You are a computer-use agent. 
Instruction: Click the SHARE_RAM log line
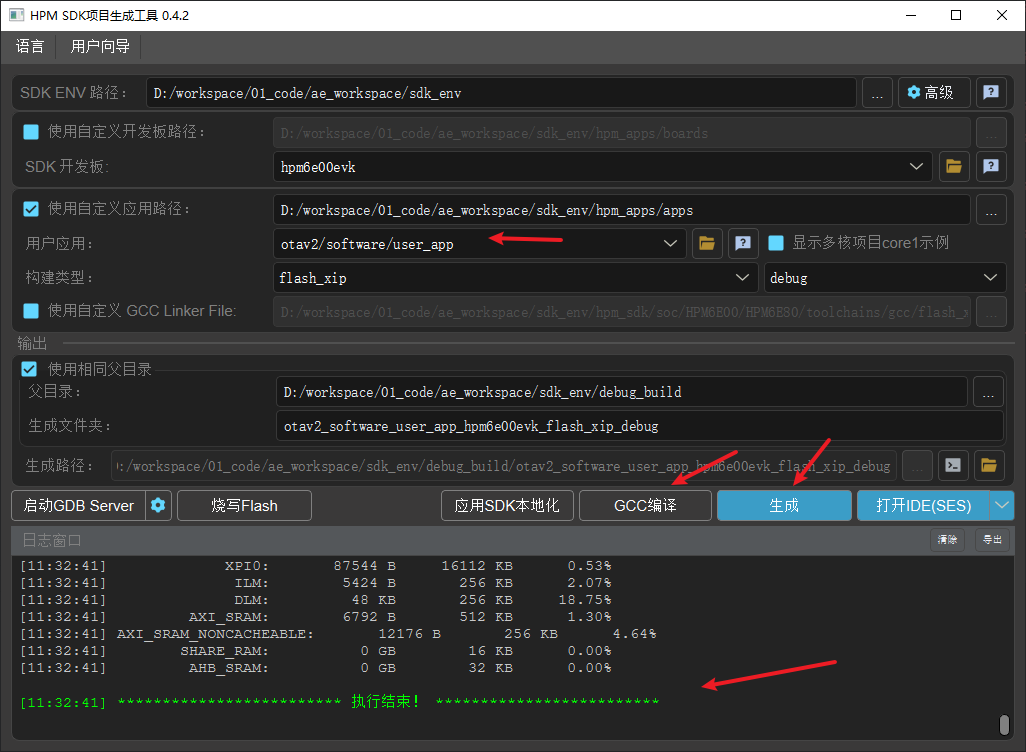tap(315, 651)
